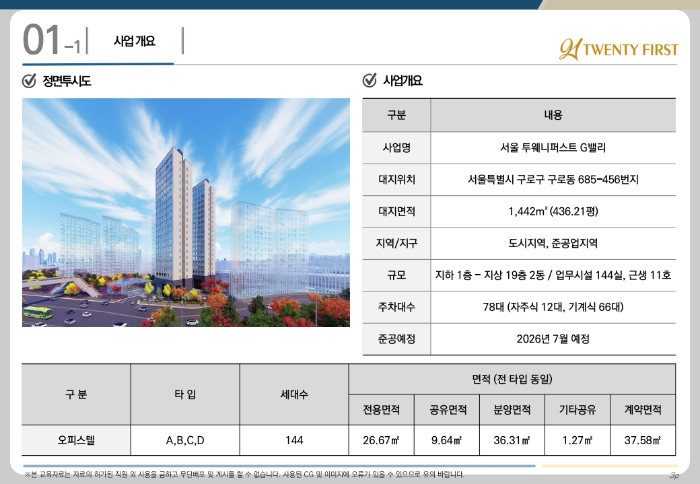Select the 기타공유 sub-header
The height and width of the screenshot is (484, 700).
(578, 410)
